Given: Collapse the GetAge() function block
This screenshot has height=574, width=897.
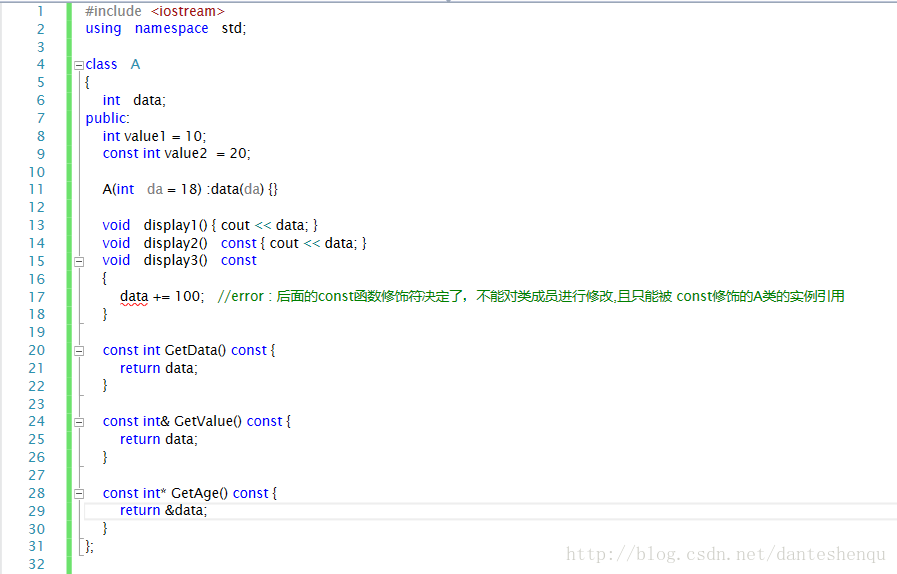Looking at the screenshot, I should click(x=79, y=493).
